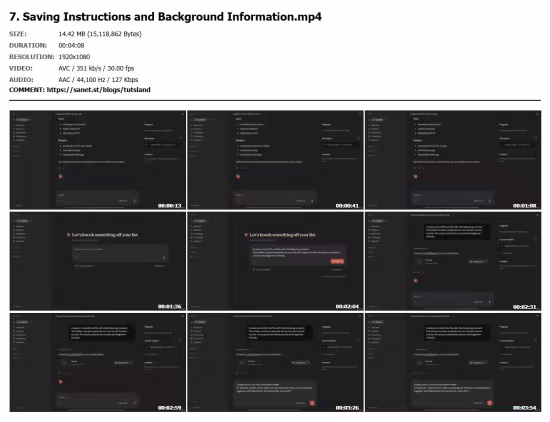Open the video frame stamped 00:01:36
This screenshot has height=422, width=550.
coord(98,261)
